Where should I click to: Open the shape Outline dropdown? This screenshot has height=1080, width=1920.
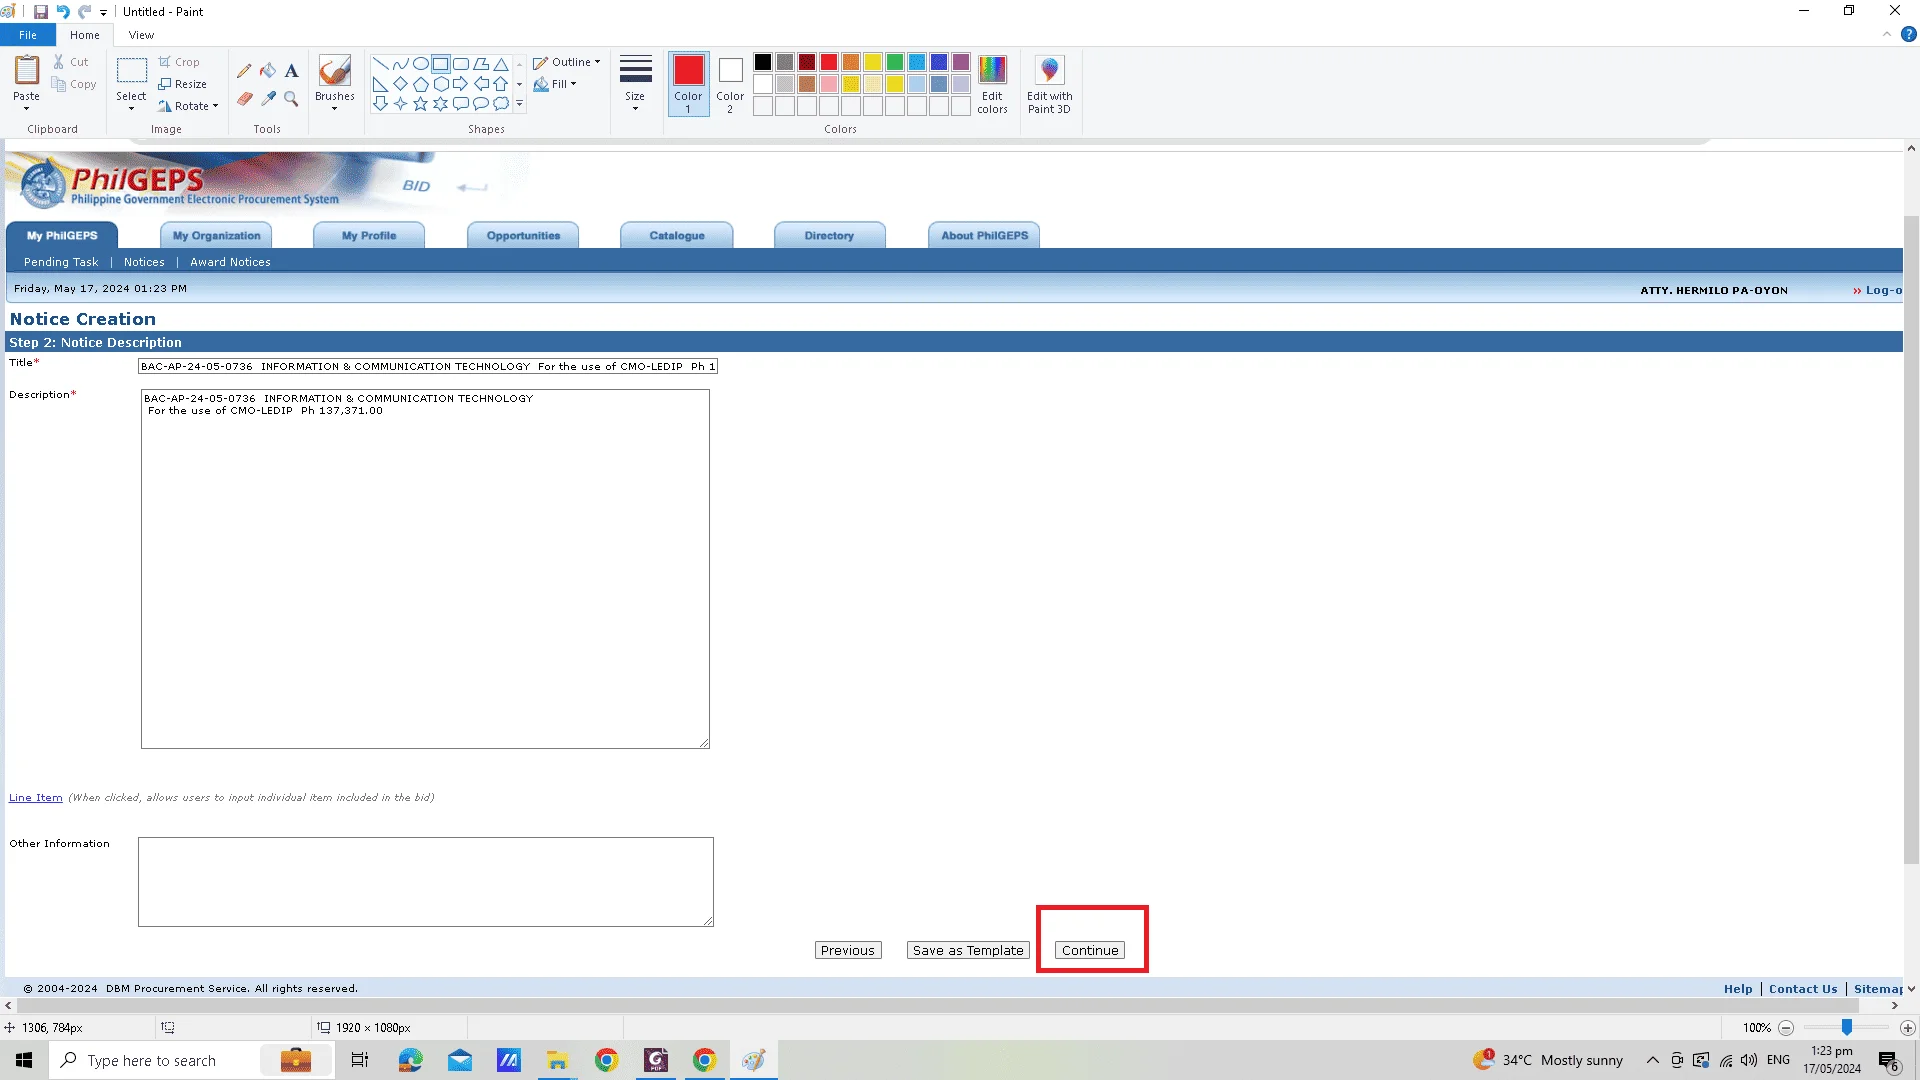pyautogui.click(x=567, y=62)
